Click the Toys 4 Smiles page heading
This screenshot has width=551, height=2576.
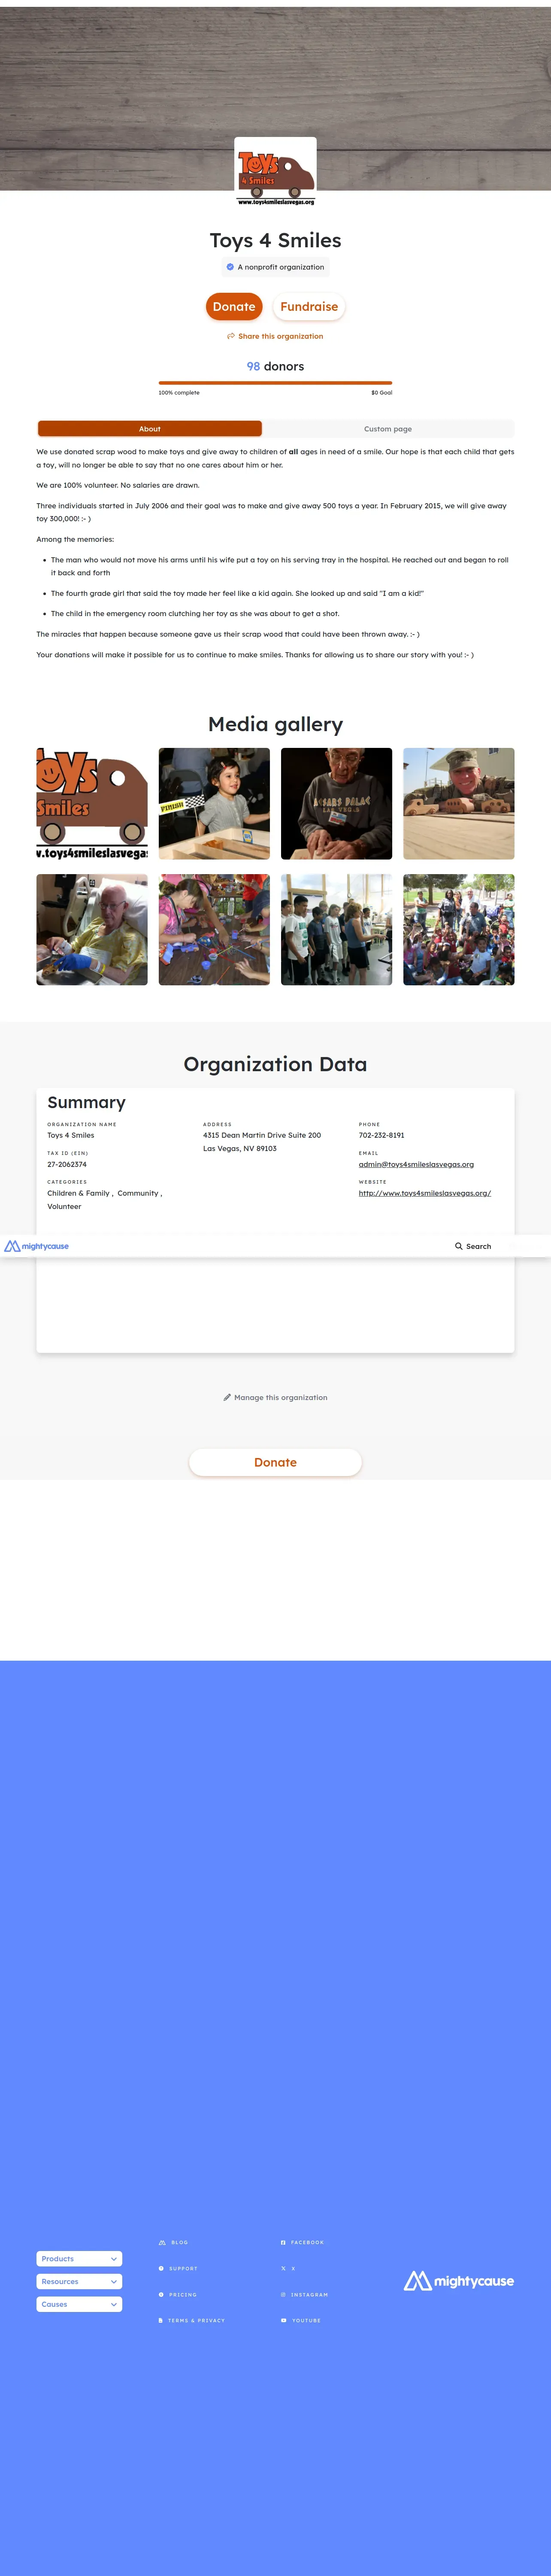pos(275,240)
